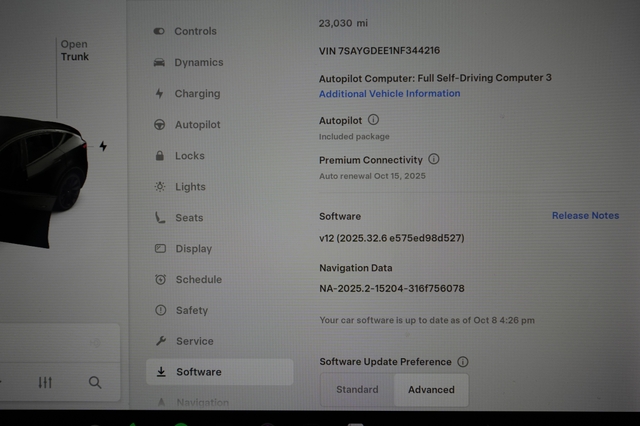
Task: Click the Schedule clock icon
Action: pyautogui.click(x=160, y=280)
